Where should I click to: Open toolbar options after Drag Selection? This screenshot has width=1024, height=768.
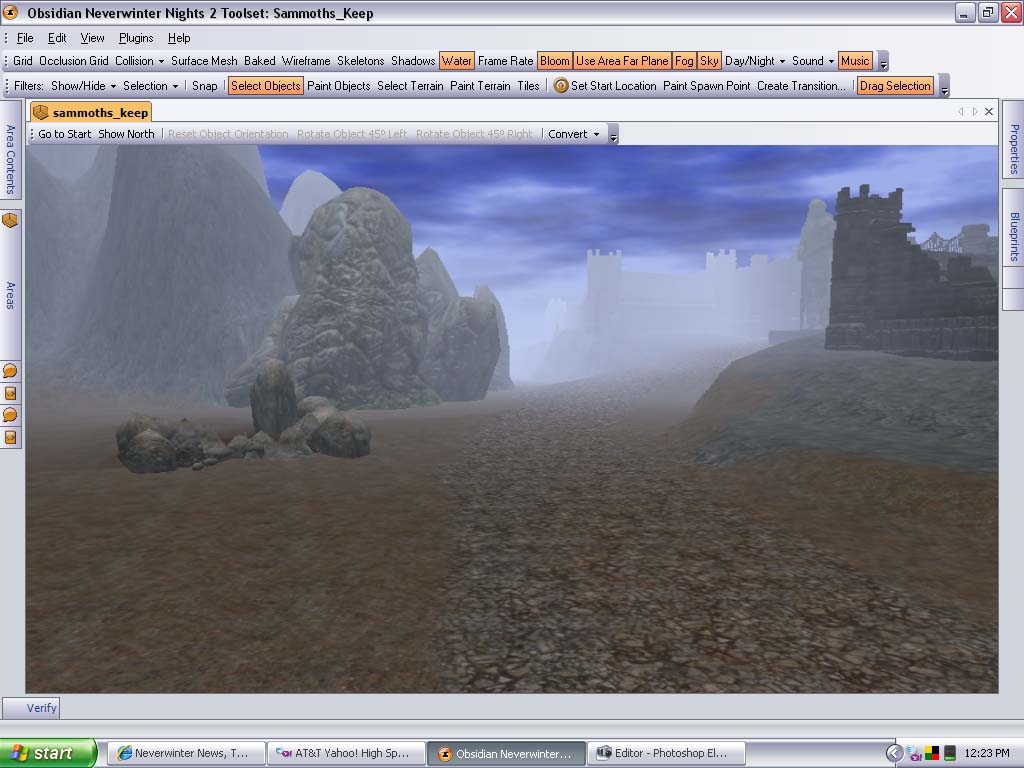tap(945, 87)
